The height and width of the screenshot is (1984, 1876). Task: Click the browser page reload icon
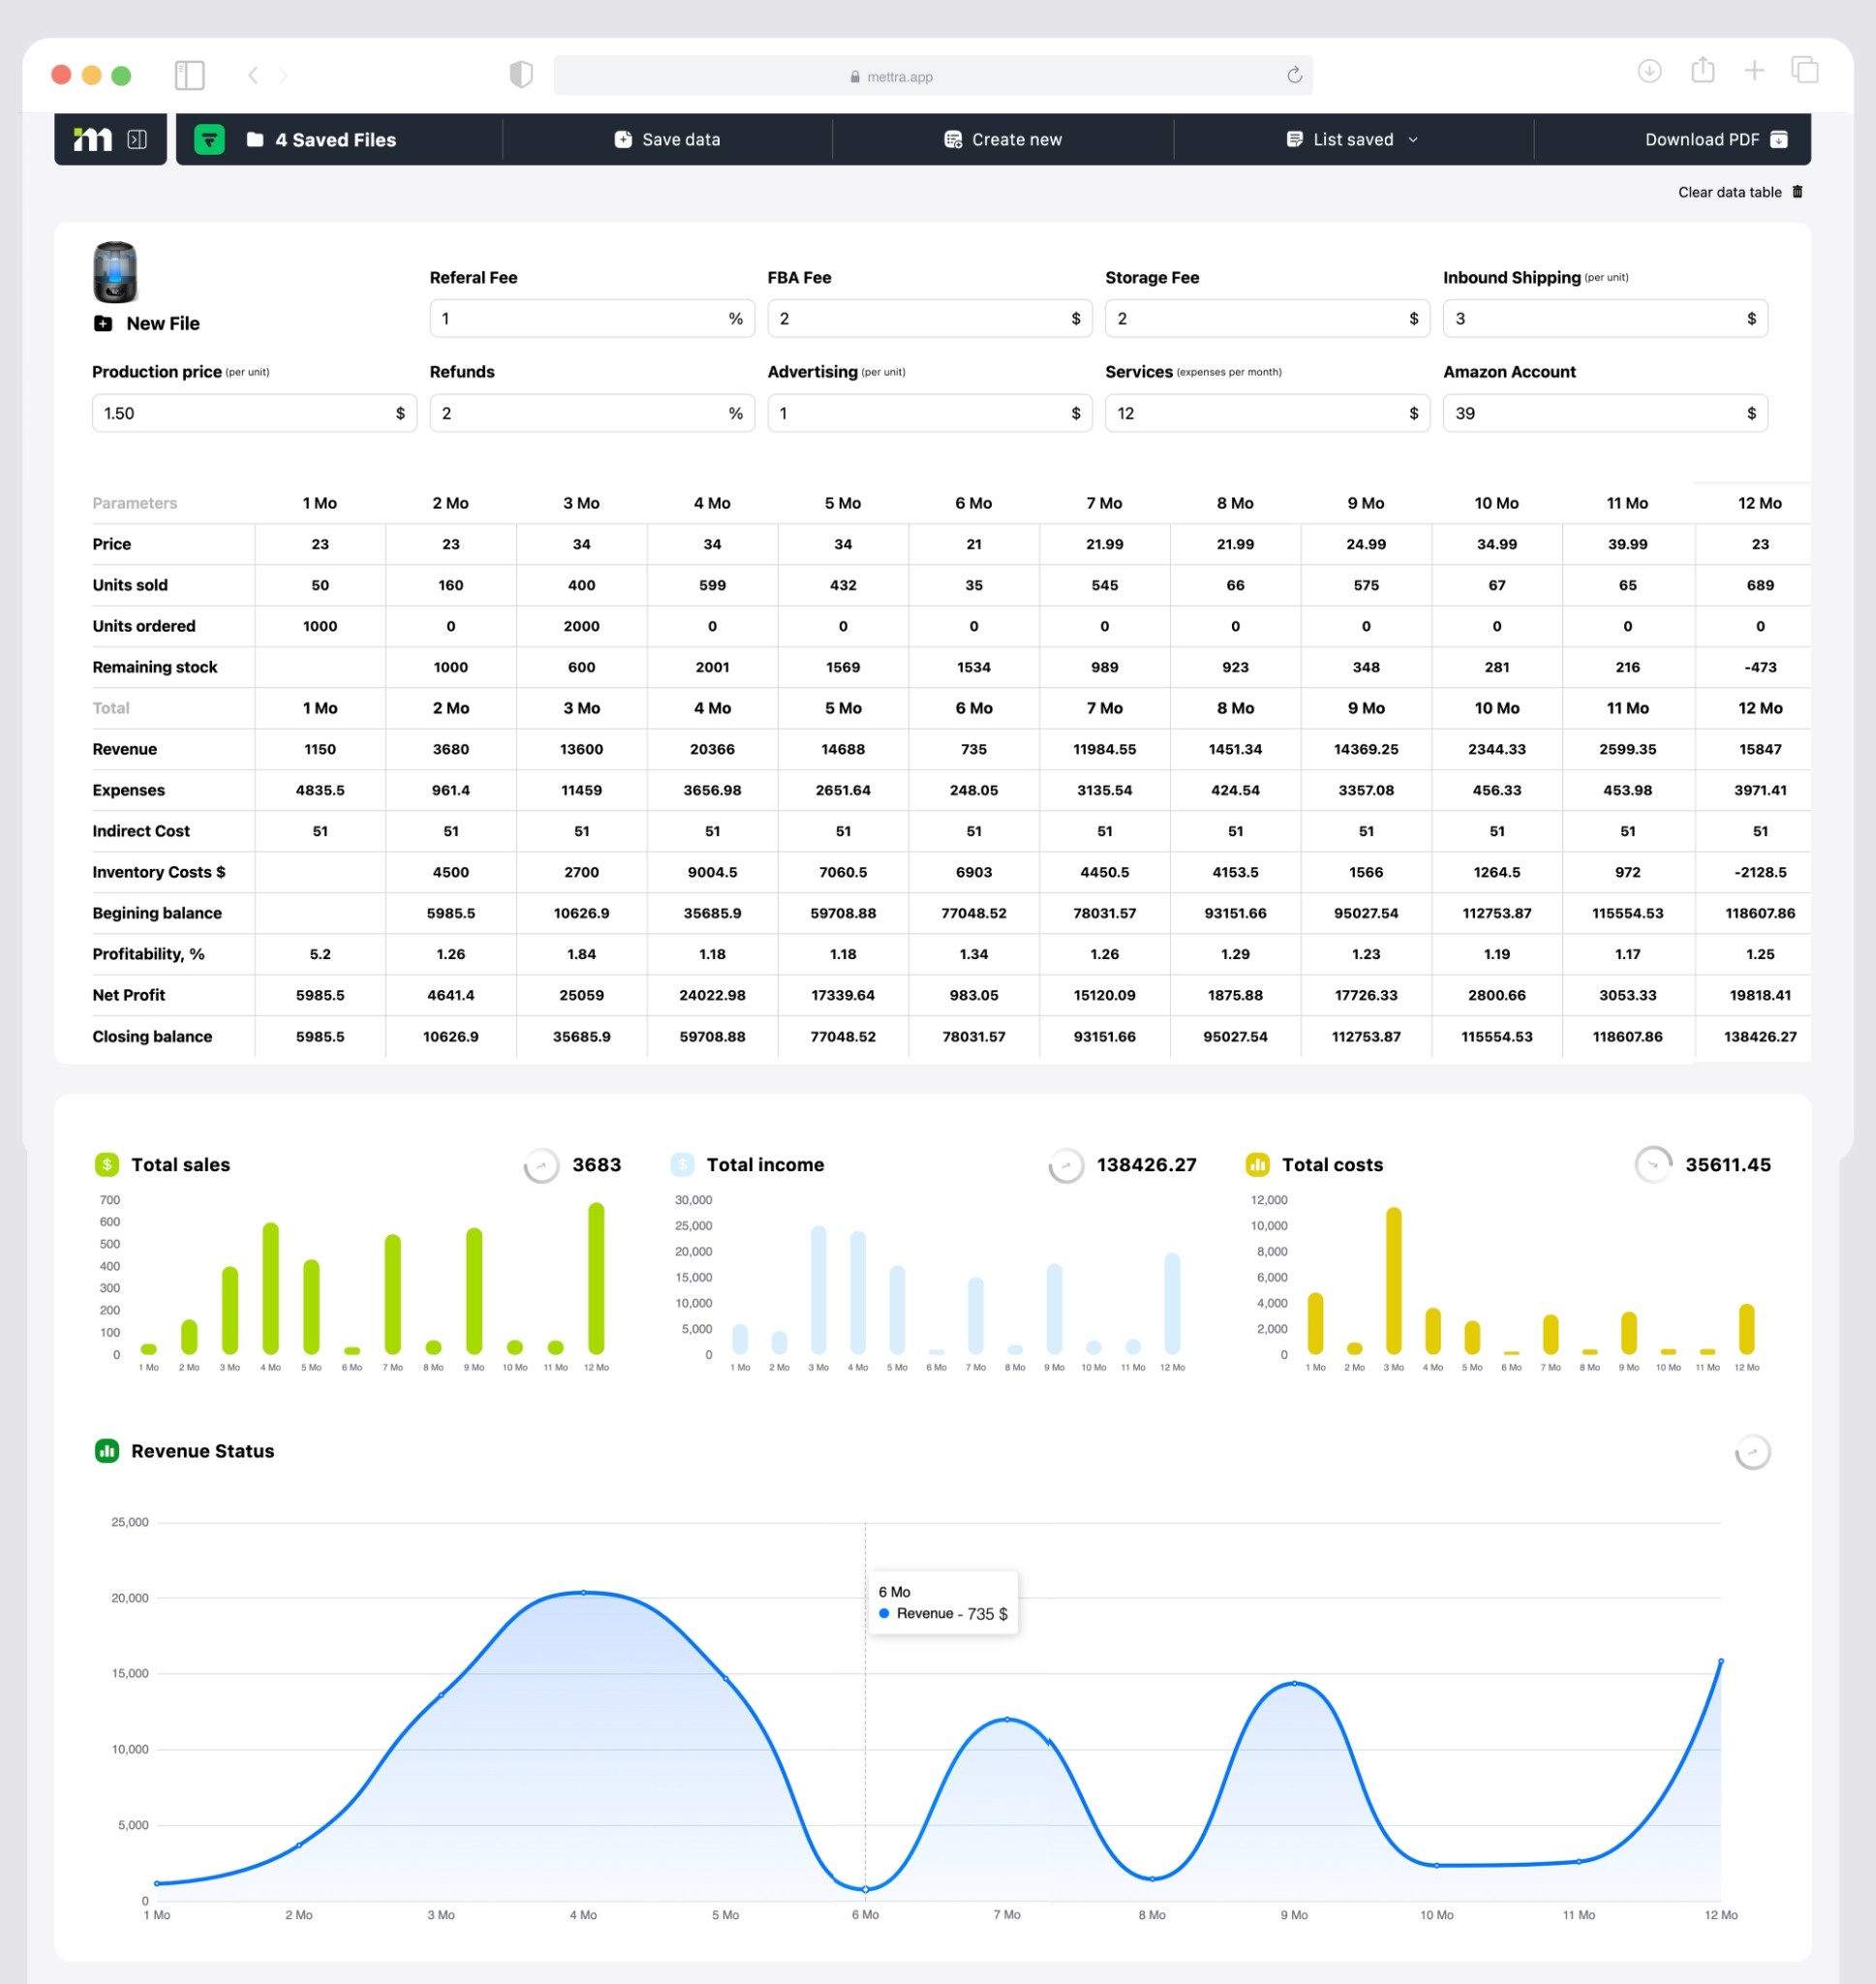(x=1294, y=74)
